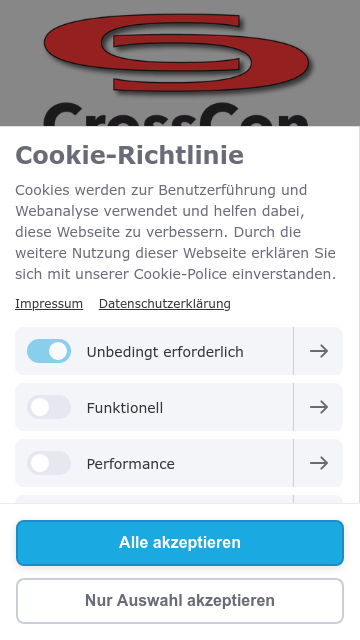Viewport: 360px width, 640px height.
Task: Click the white footer area below Nur Auswahl akzeptieren
Action: point(180,632)
